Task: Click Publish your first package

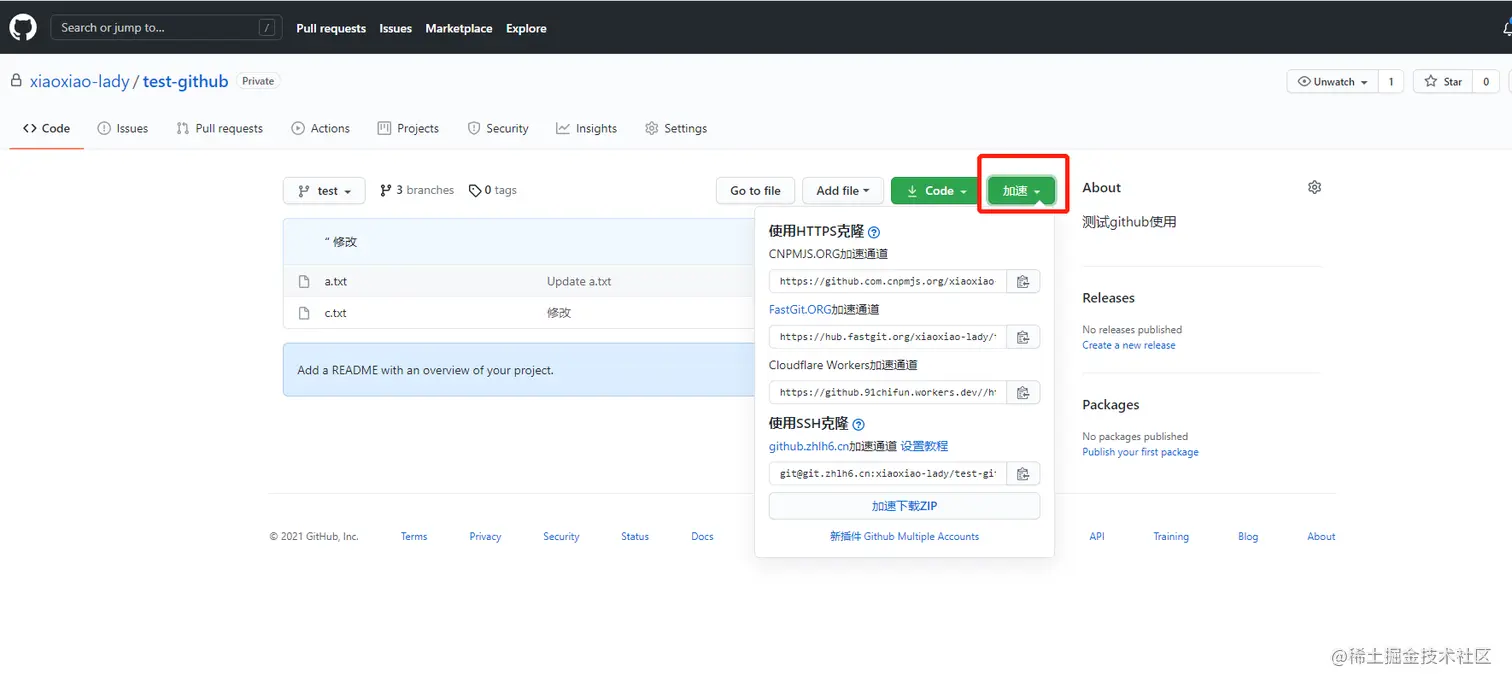Action: (1140, 452)
